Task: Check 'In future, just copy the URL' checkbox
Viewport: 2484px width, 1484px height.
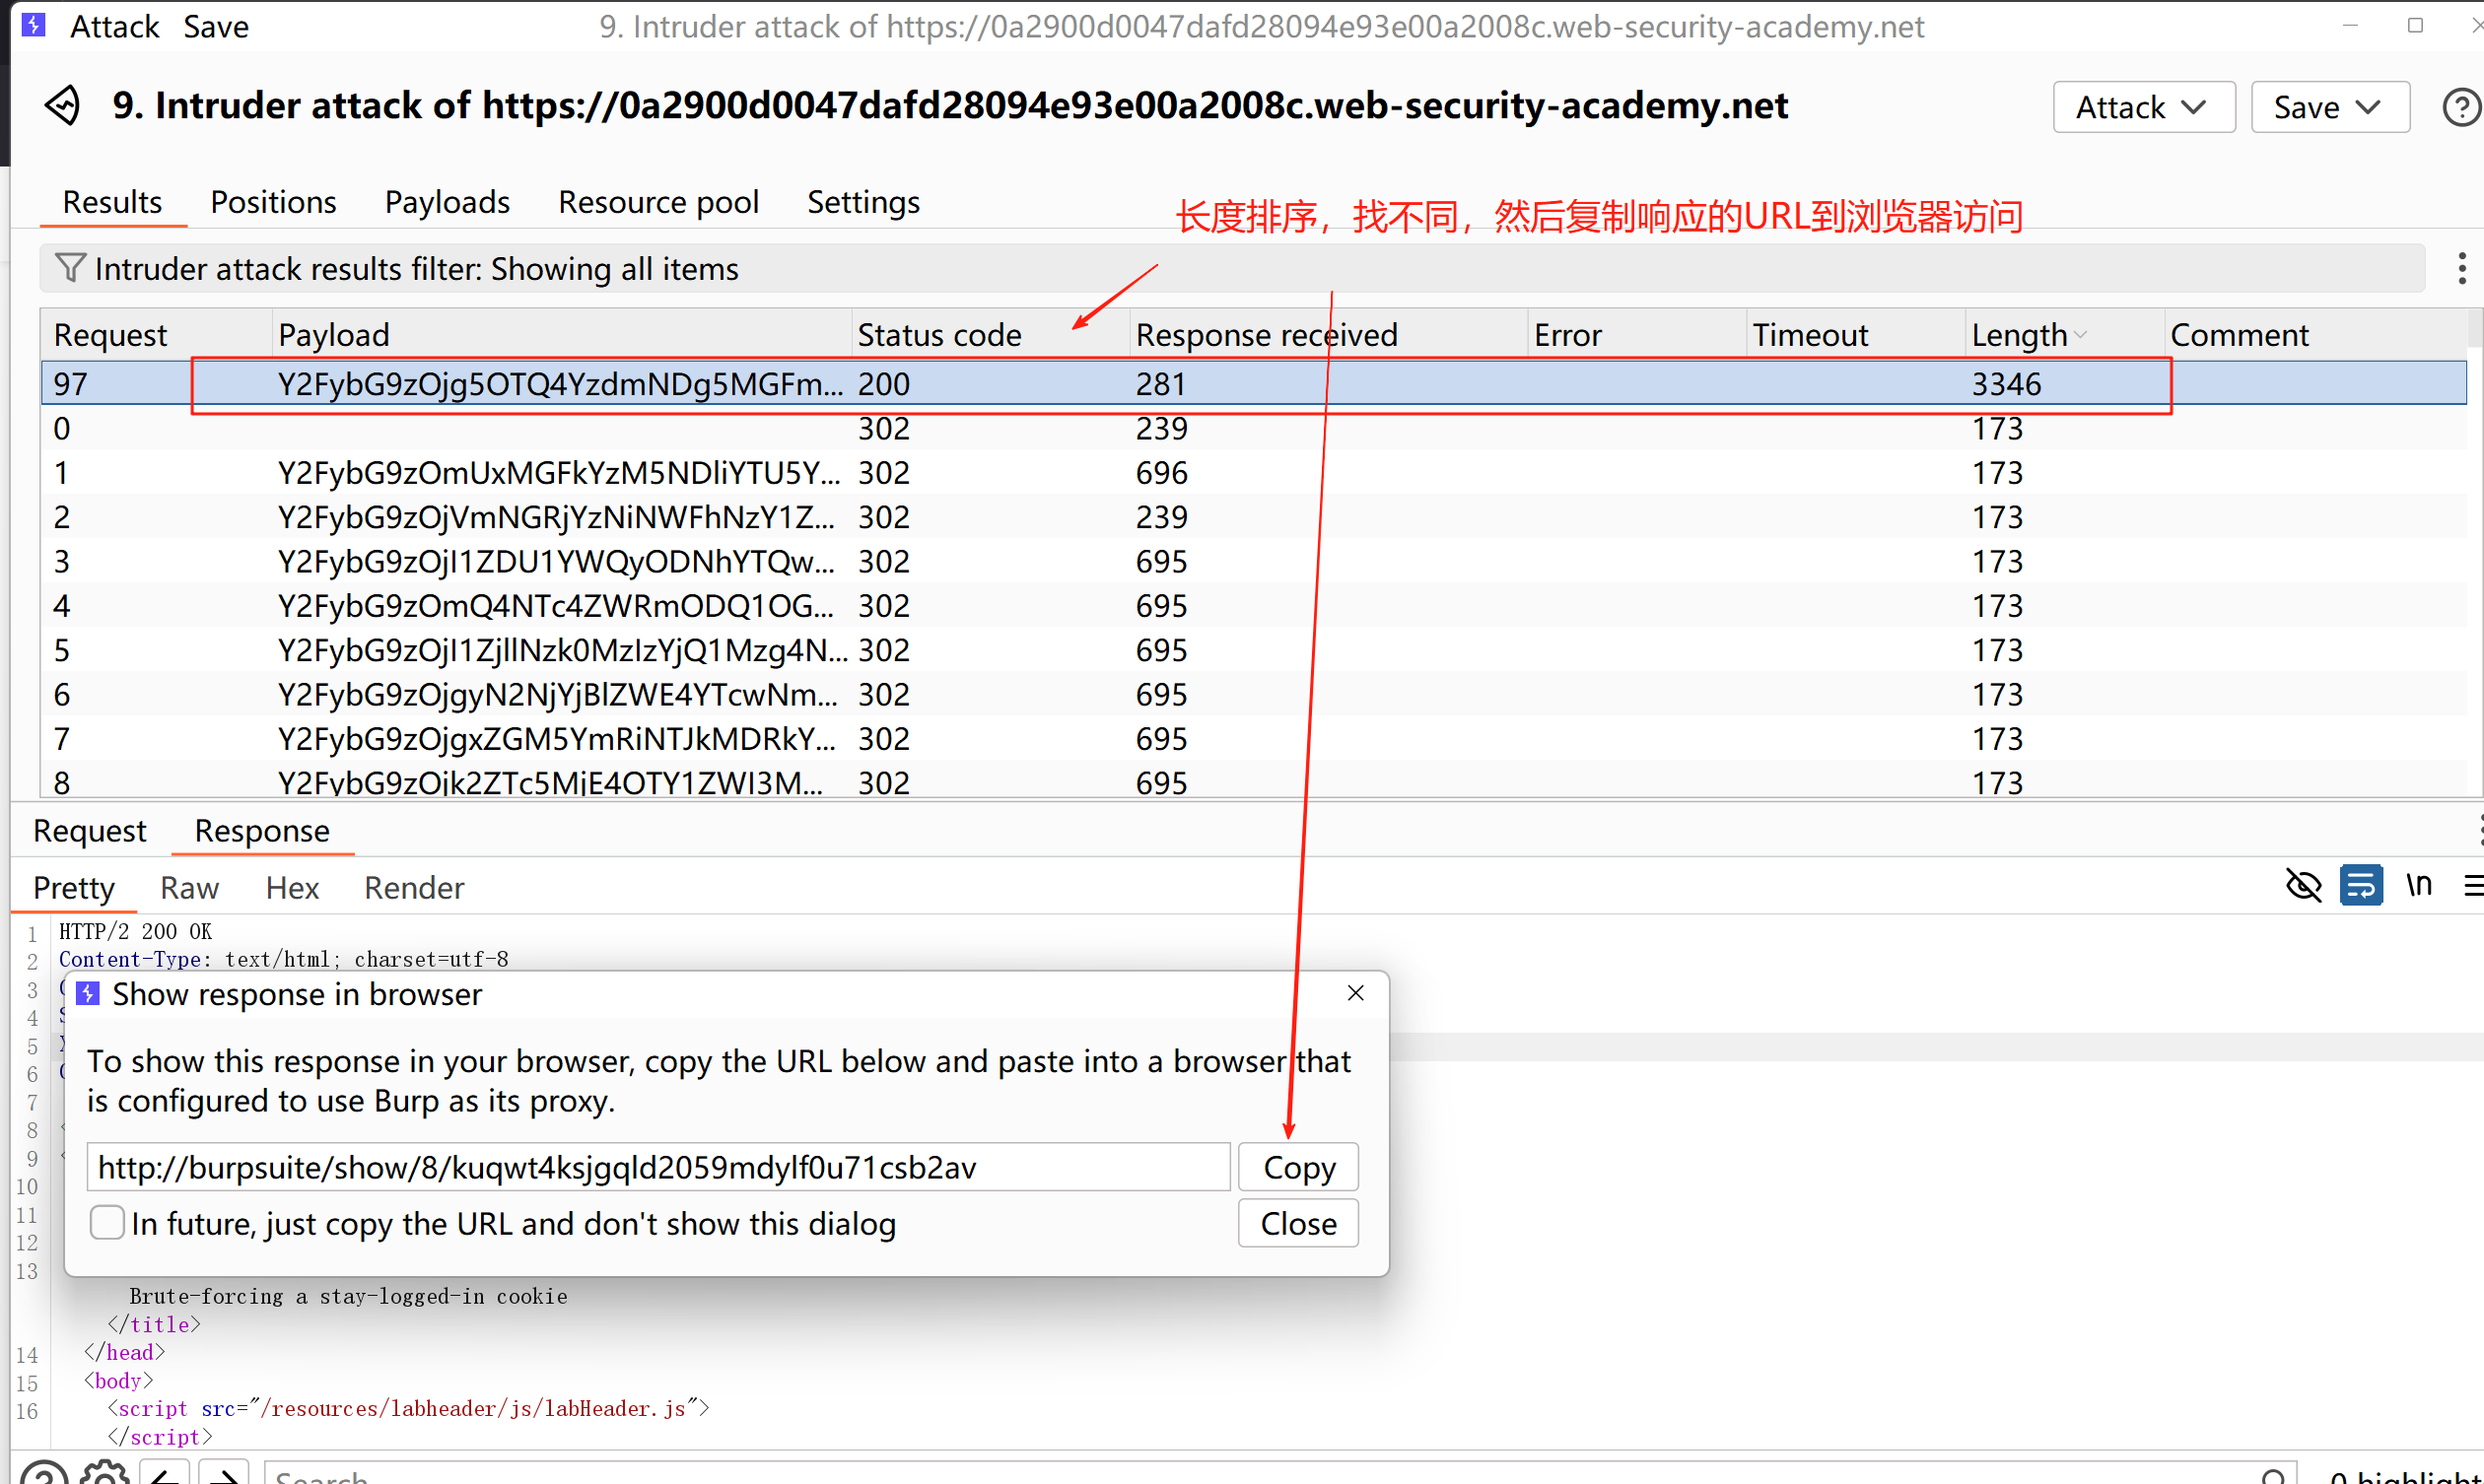Action: point(107,1223)
